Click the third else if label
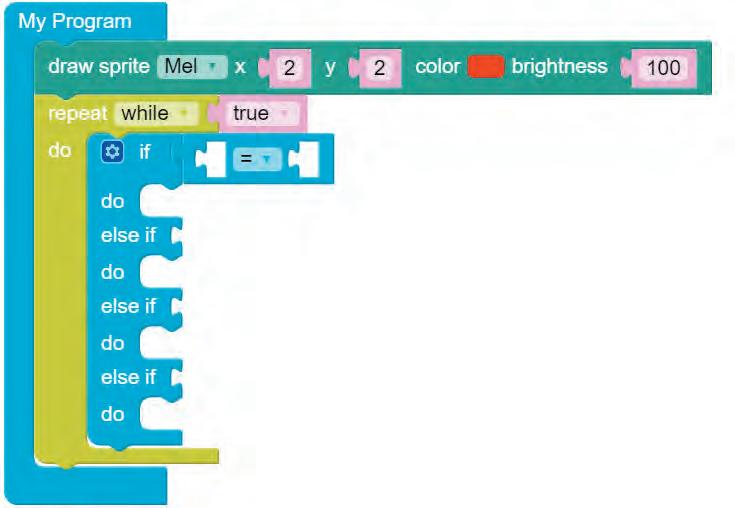 [128, 377]
